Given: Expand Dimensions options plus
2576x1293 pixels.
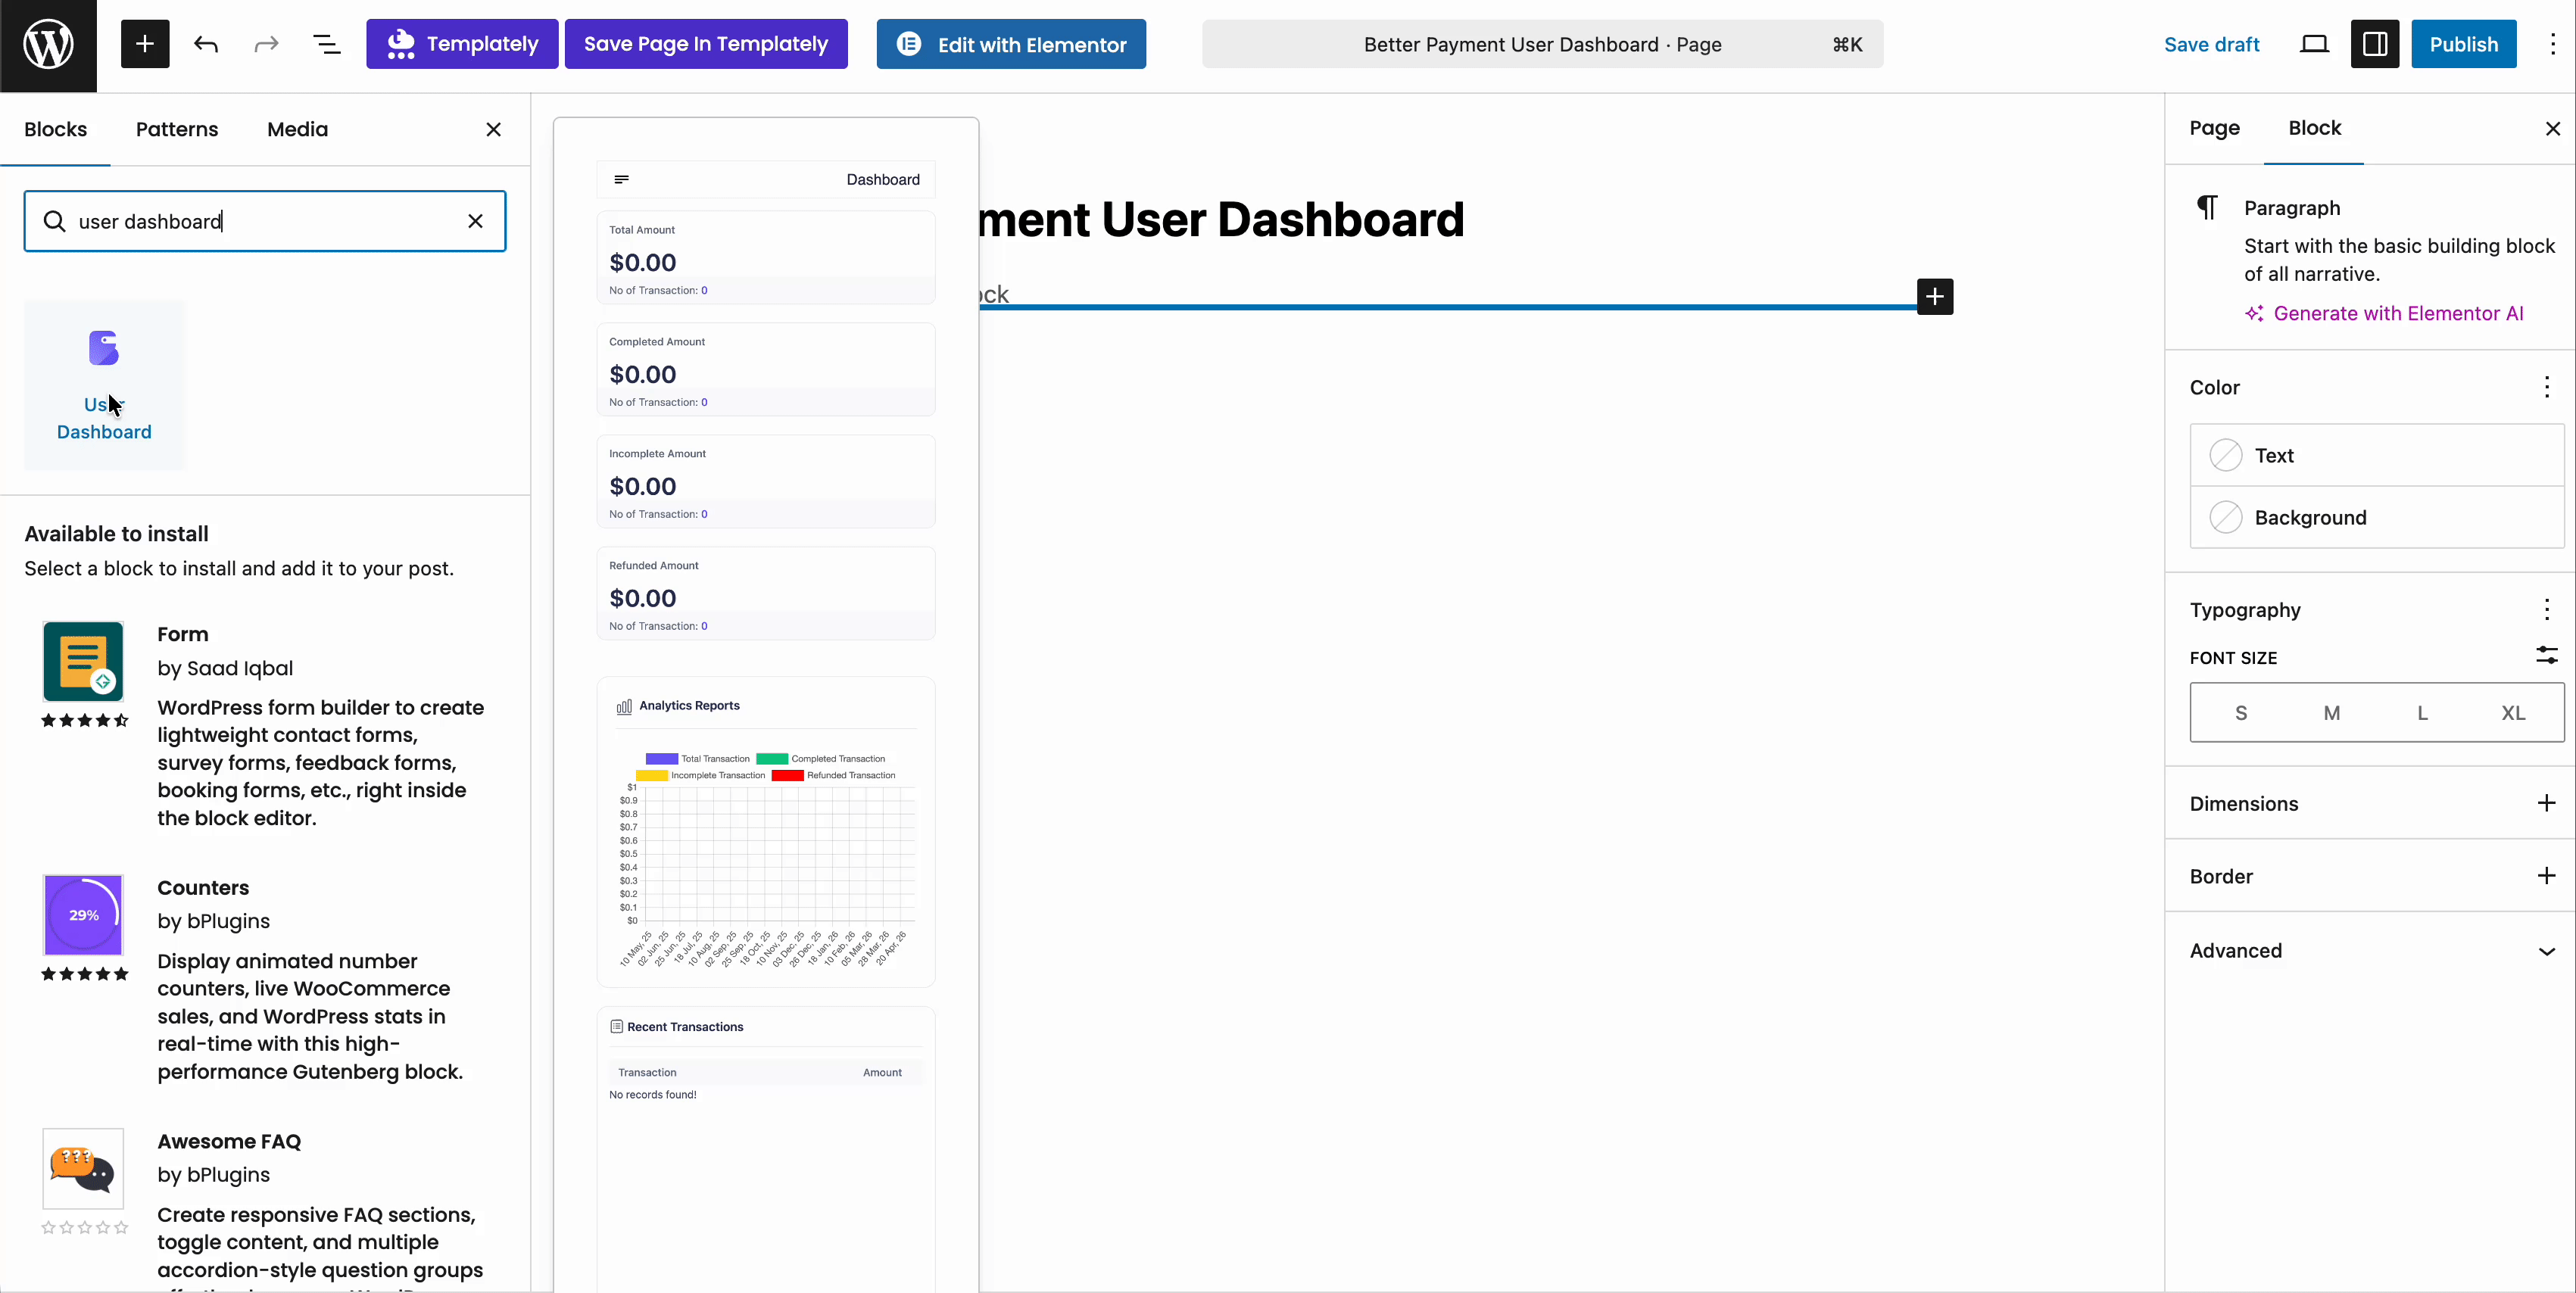Looking at the screenshot, I should (2546, 803).
